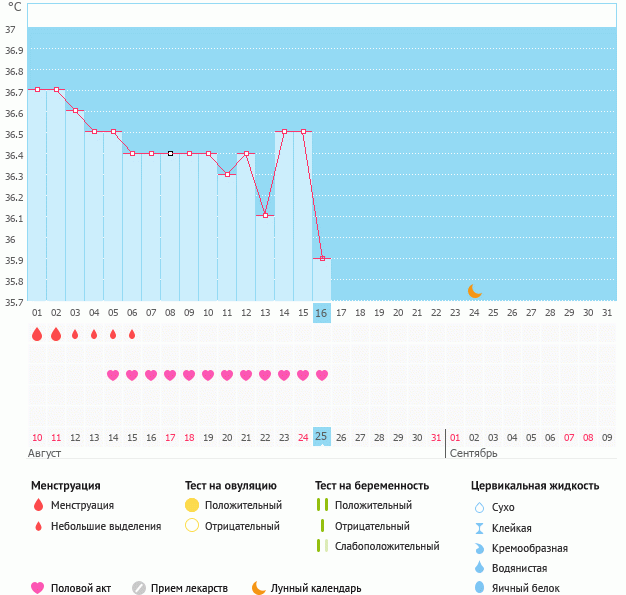
Task: Click the Лунный календарь legend label
Action: [x=317, y=588]
